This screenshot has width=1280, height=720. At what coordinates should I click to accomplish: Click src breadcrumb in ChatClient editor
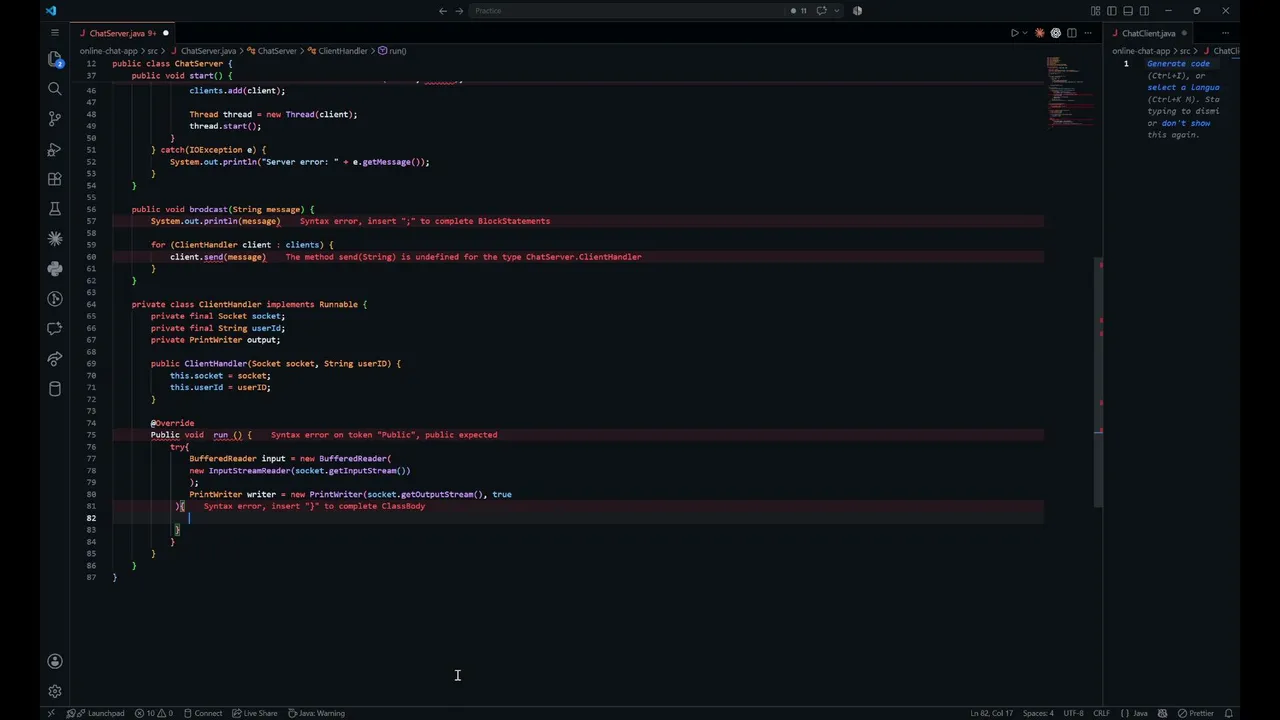click(1185, 51)
